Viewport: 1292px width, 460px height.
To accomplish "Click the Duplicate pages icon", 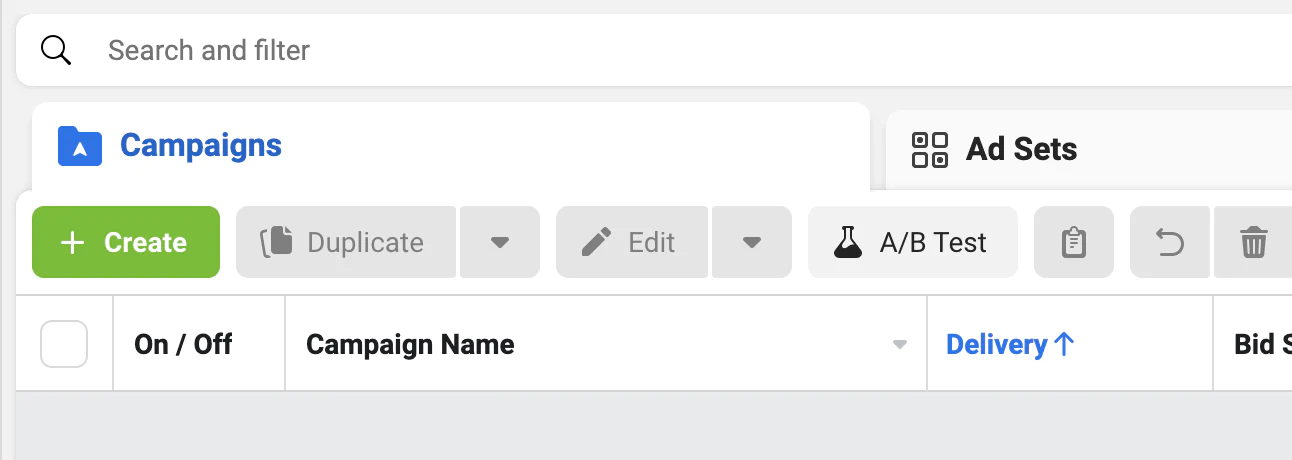I will [x=276, y=242].
